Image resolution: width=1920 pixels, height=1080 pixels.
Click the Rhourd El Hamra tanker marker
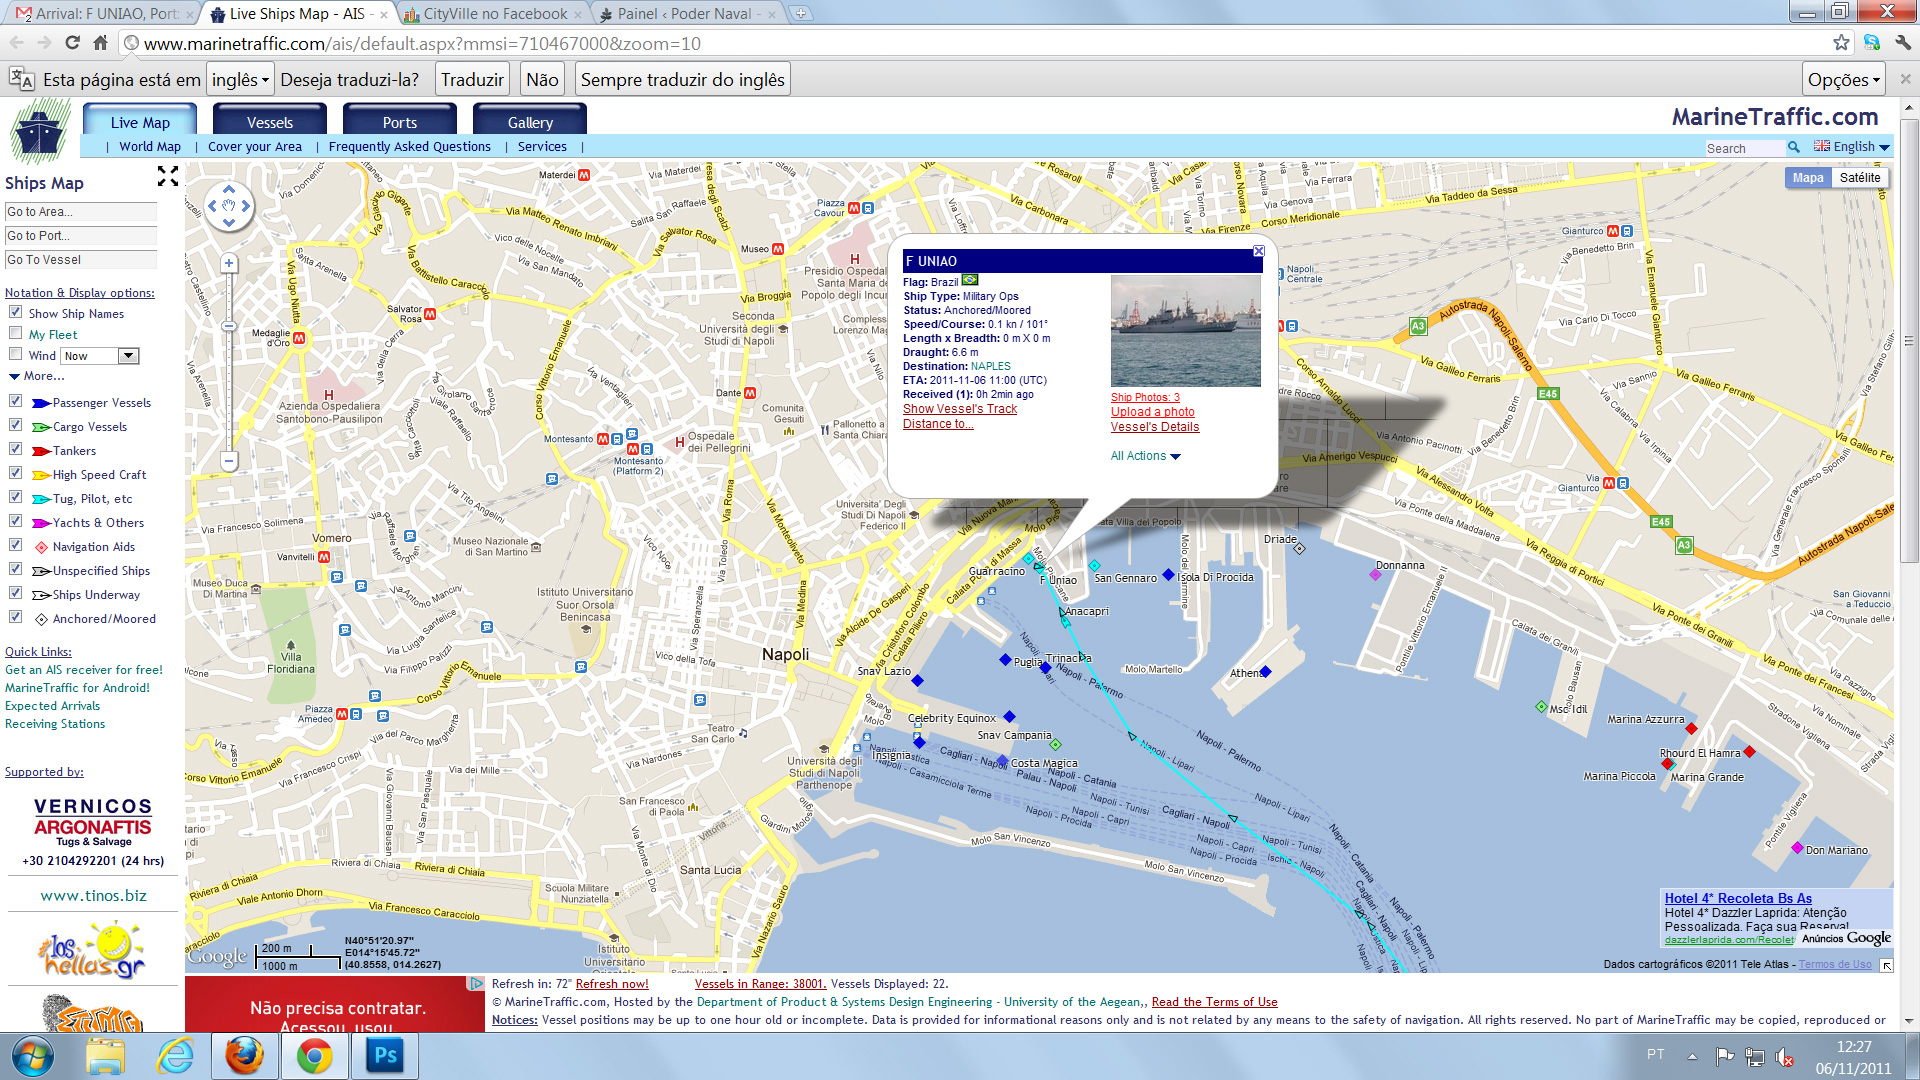[1749, 751]
